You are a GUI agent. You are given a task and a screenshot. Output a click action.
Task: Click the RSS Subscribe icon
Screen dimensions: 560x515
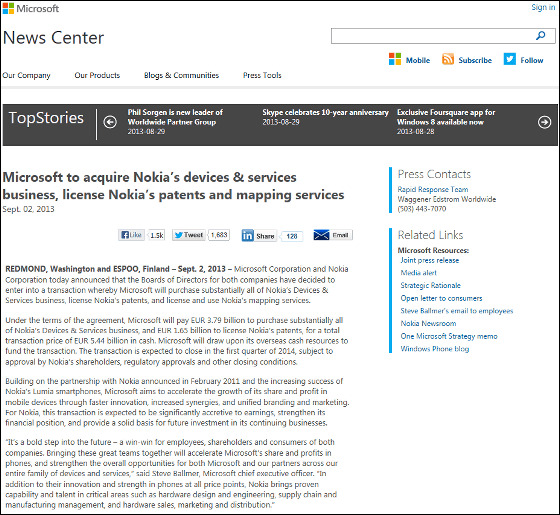click(448, 59)
